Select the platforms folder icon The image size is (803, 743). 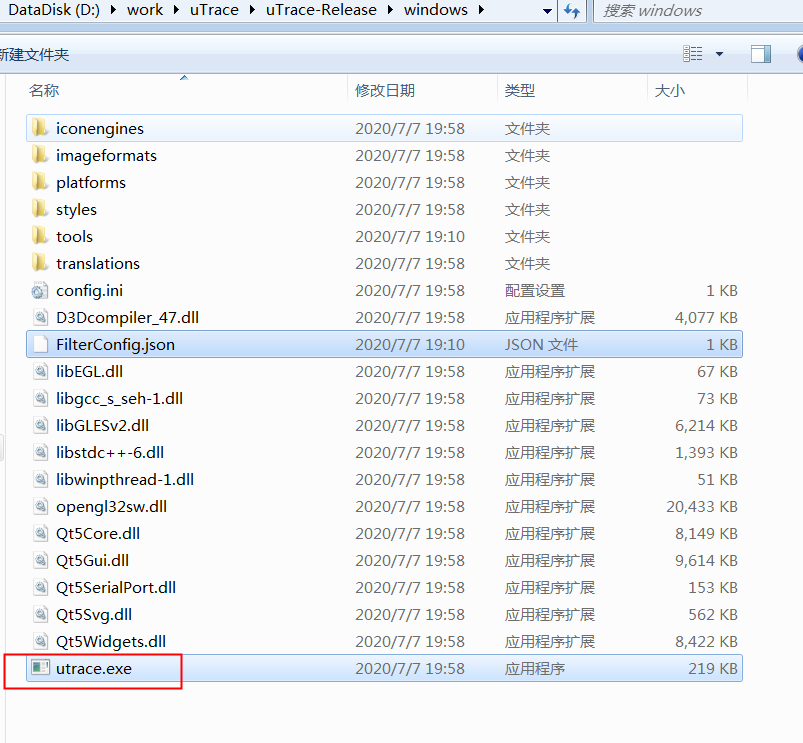[x=40, y=182]
